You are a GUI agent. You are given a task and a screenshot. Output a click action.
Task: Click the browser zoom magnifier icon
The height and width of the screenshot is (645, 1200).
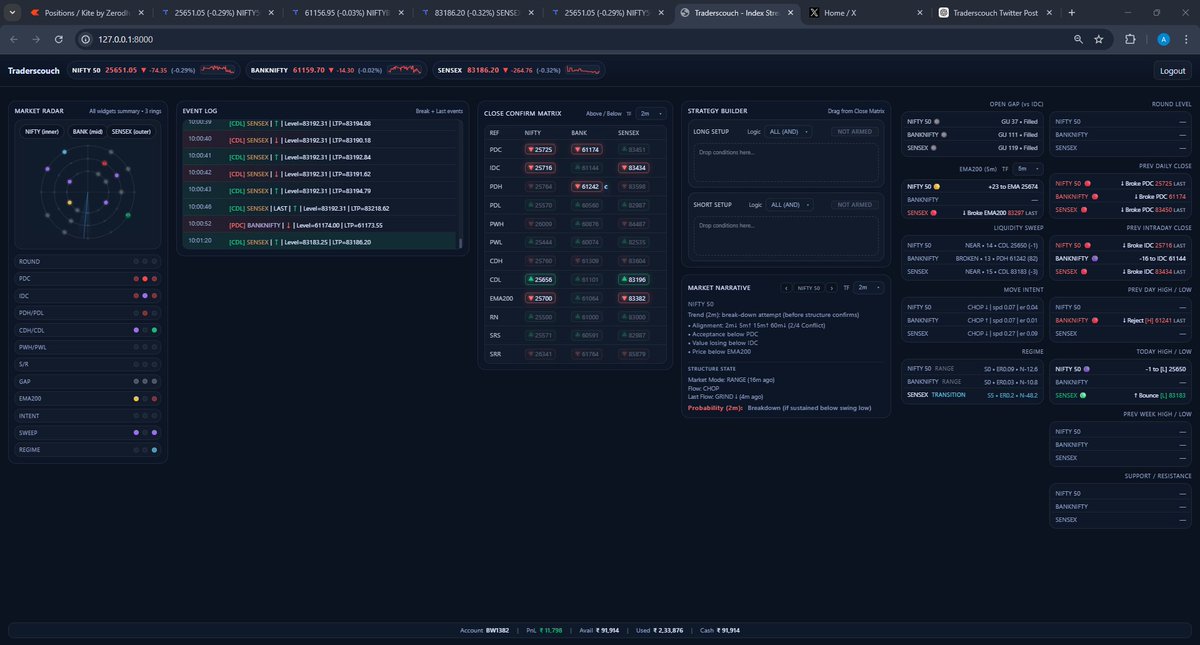pyautogui.click(x=1077, y=39)
